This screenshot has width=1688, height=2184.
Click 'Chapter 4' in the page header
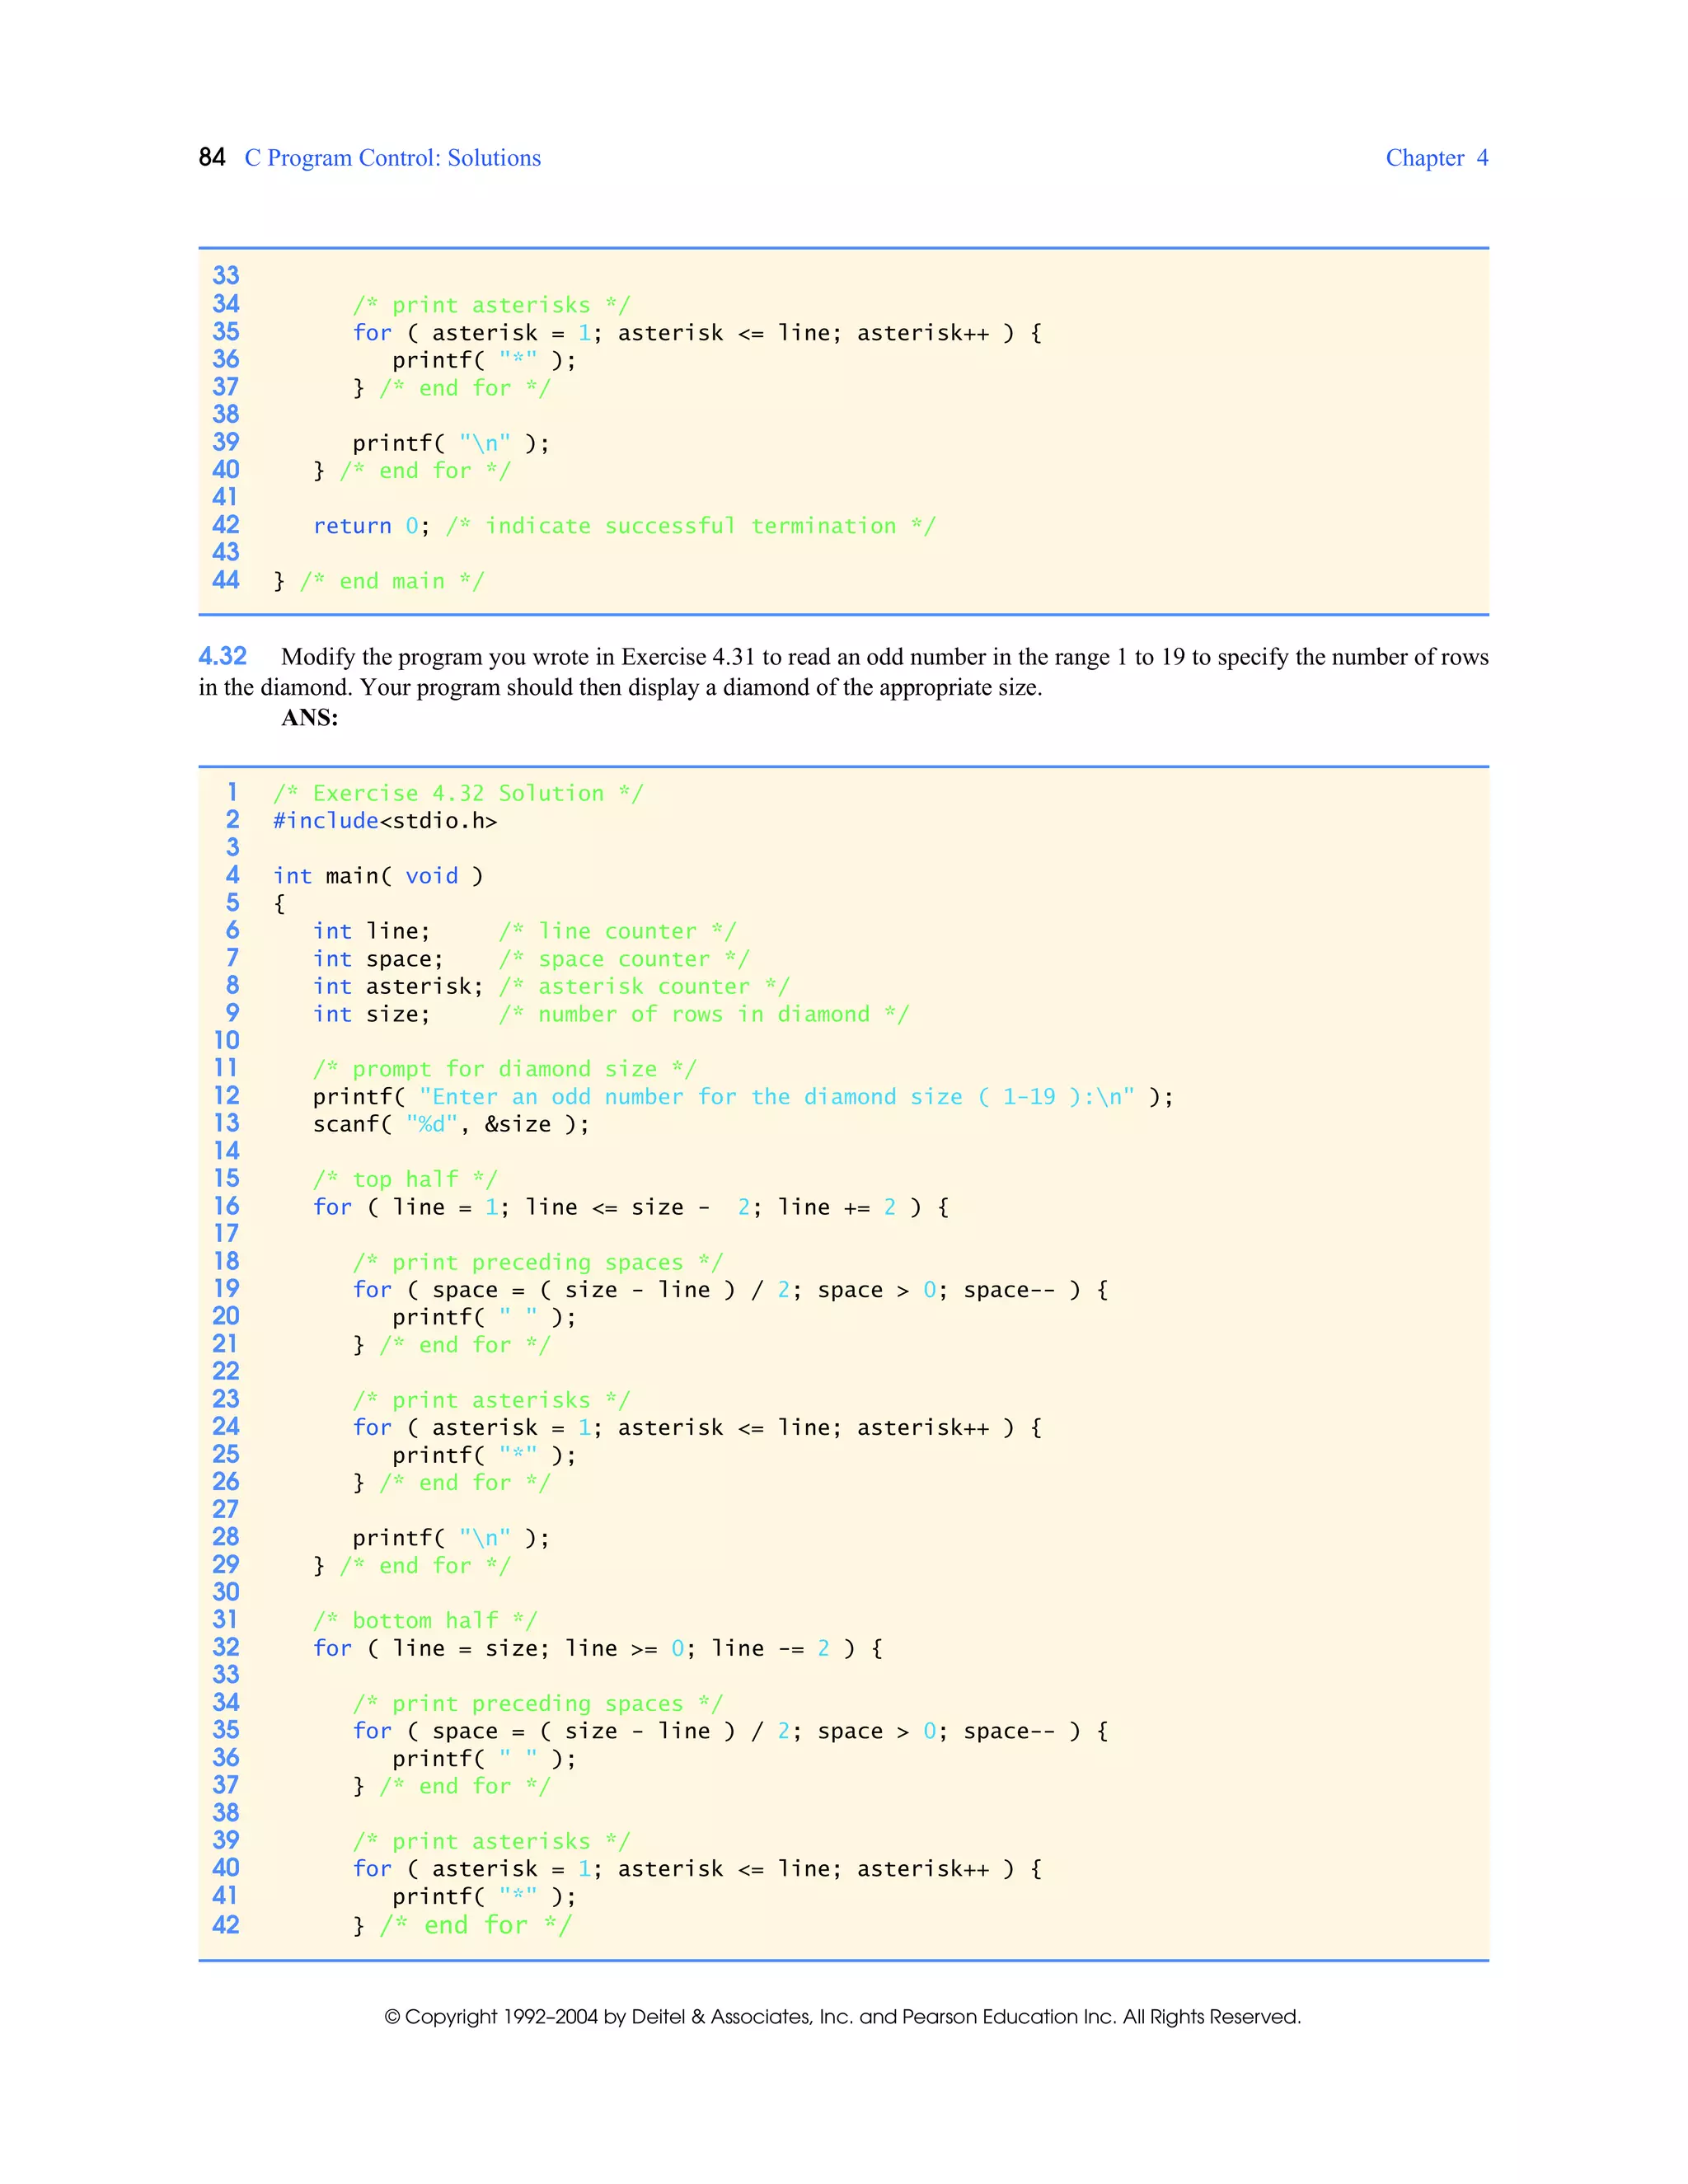(1437, 158)
